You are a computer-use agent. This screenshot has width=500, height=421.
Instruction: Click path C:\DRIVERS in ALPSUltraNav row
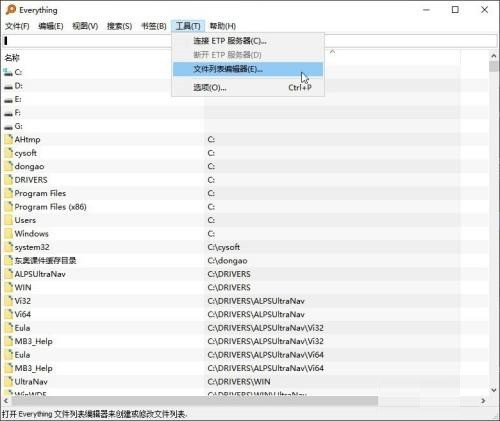[229, 274]
